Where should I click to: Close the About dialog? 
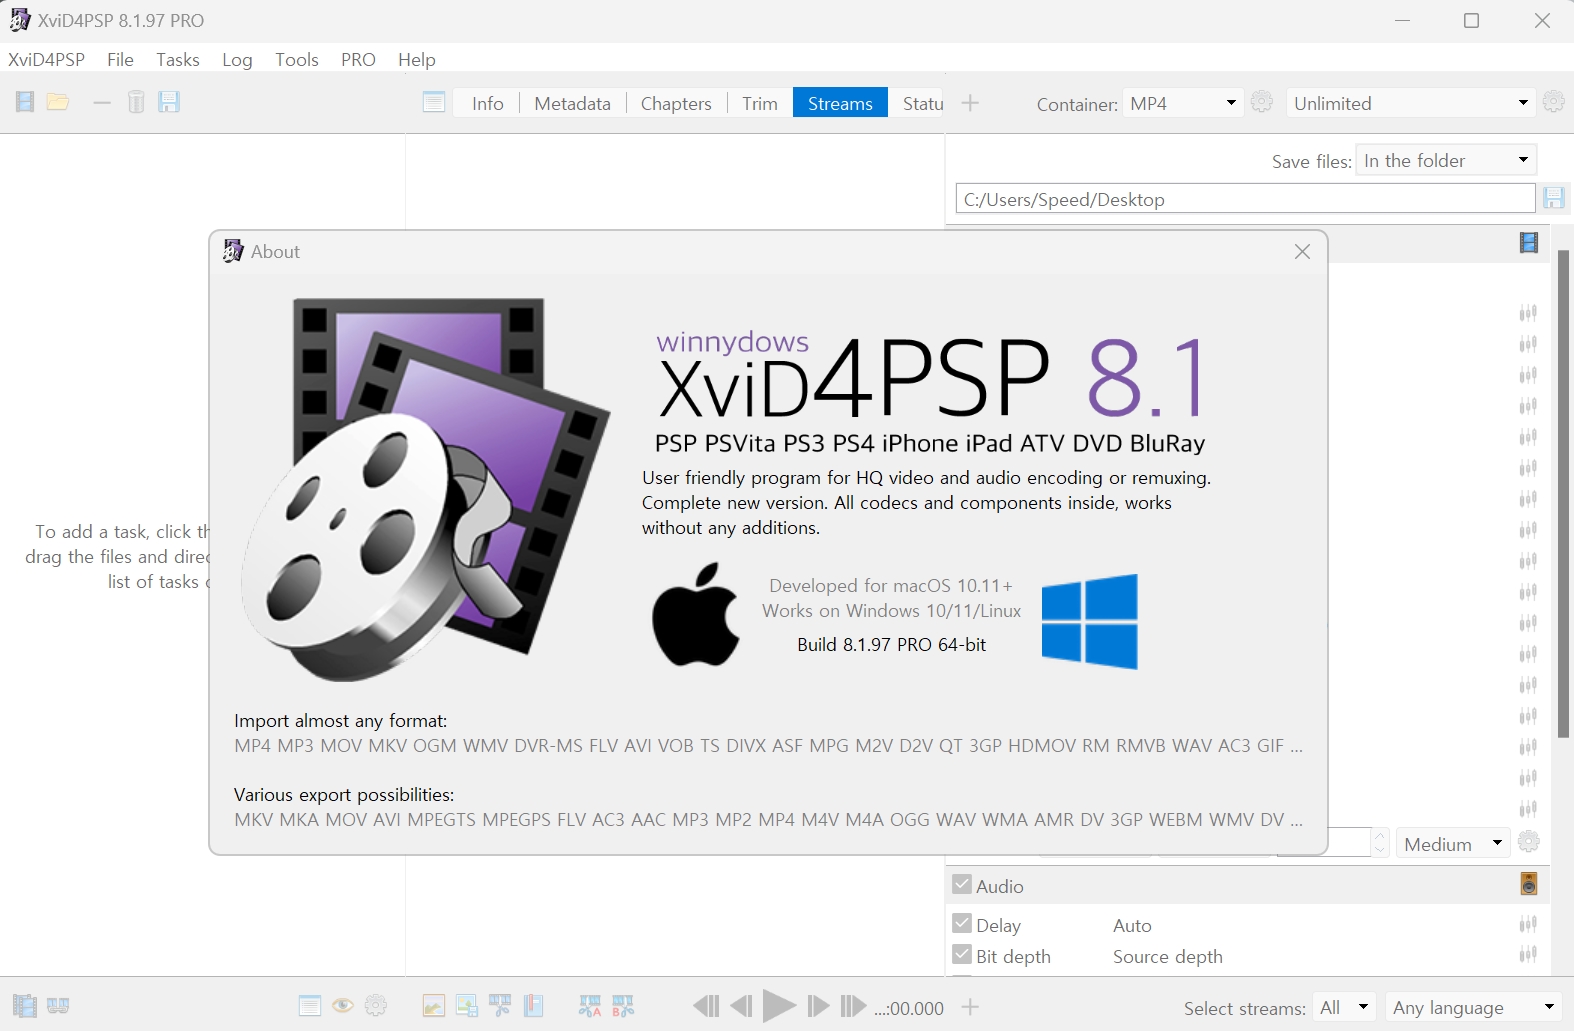coord(1302,251)
